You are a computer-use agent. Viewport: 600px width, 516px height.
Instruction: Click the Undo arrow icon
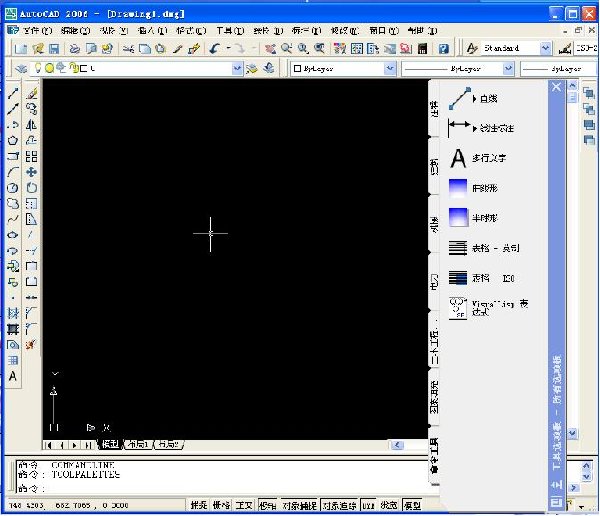[215, 49]
